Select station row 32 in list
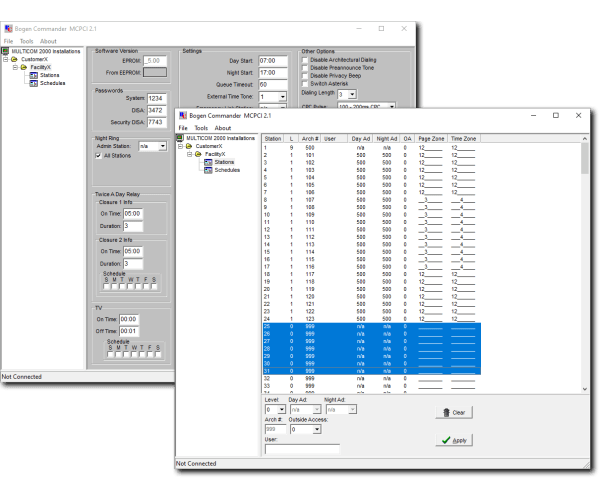Viewport: 600px width, 500px height. tap(372, 379)
